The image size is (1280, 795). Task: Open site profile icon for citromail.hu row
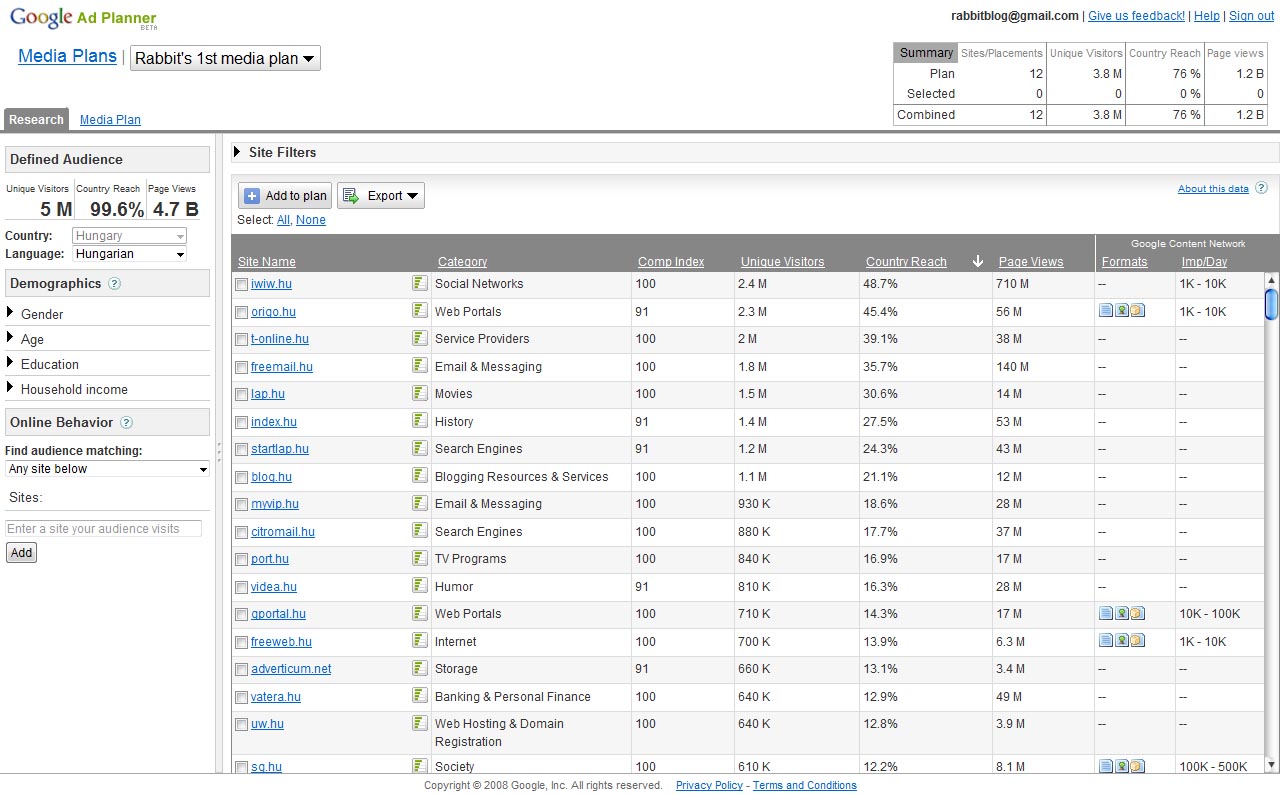420,530
